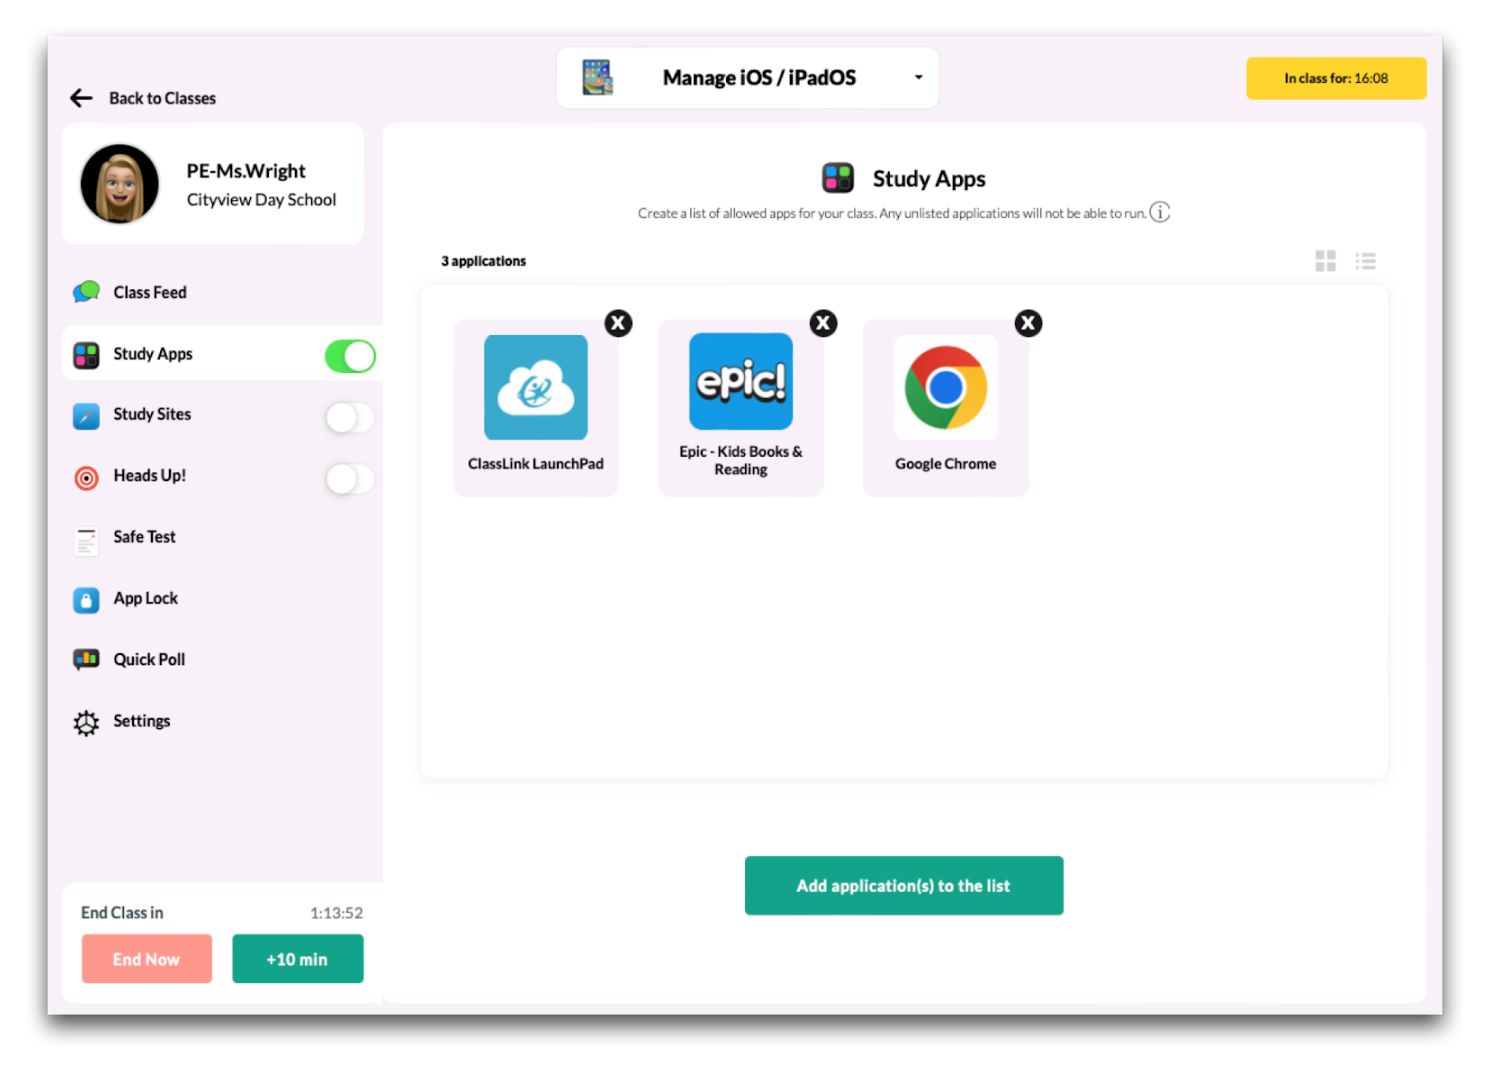Extend class with +10 min button

(x=297, y=959)
